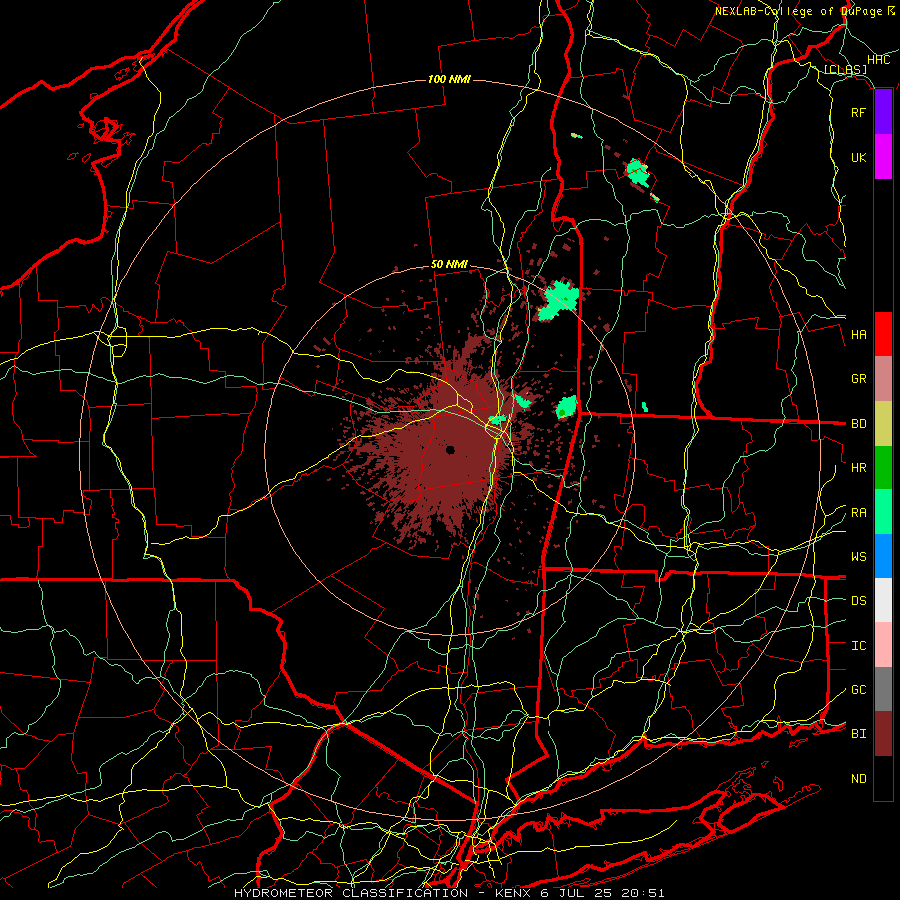Click the Hydrometeor Classification KENX timestamp caption
This screenshot has width=900, height=900.
449,893
